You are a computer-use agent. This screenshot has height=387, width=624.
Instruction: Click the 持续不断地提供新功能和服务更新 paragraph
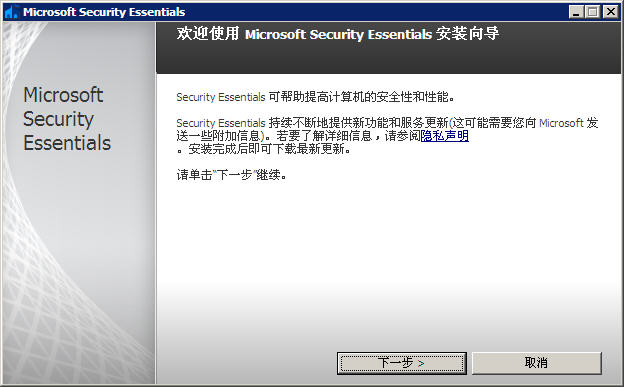(387, 129)
